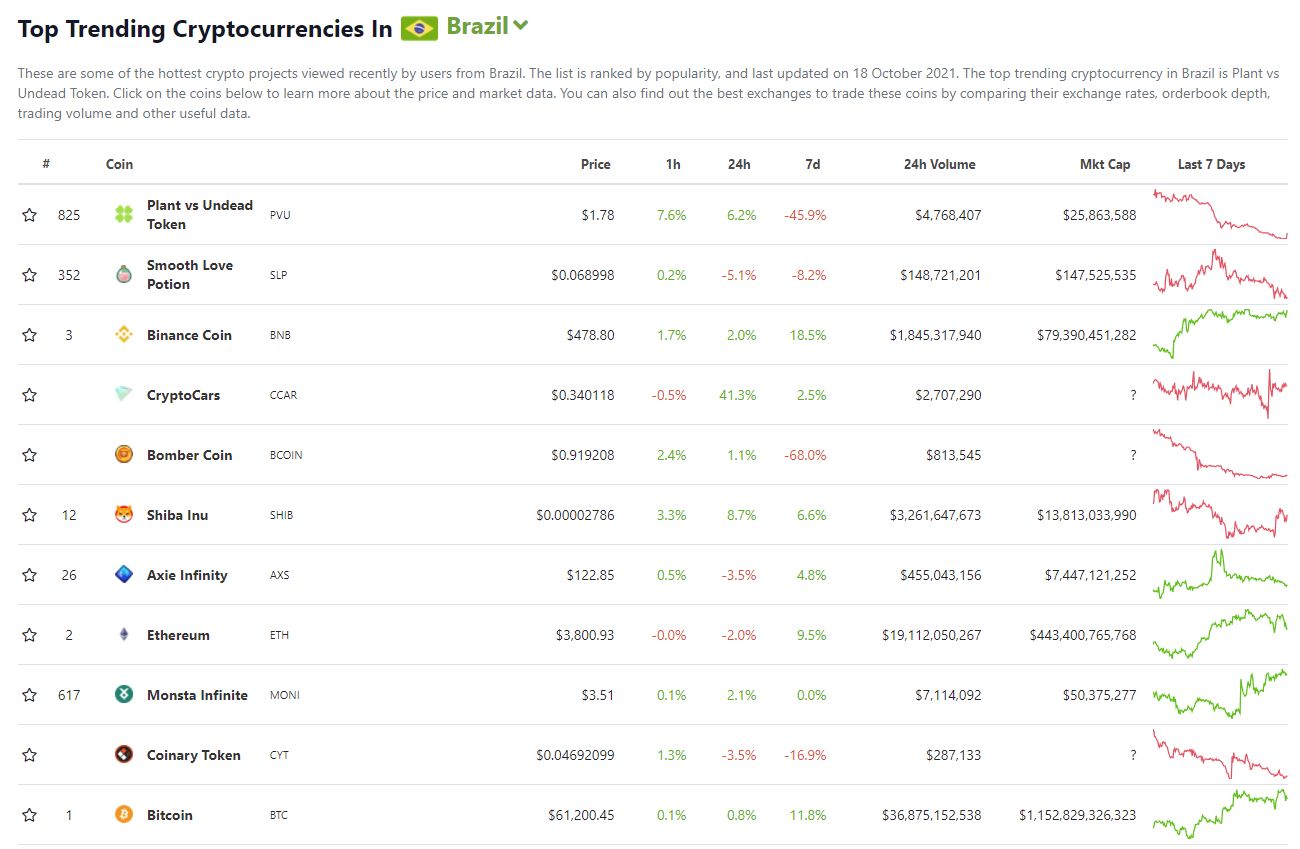
Task: Sort table by the # rank column
Action: [46, 164]
